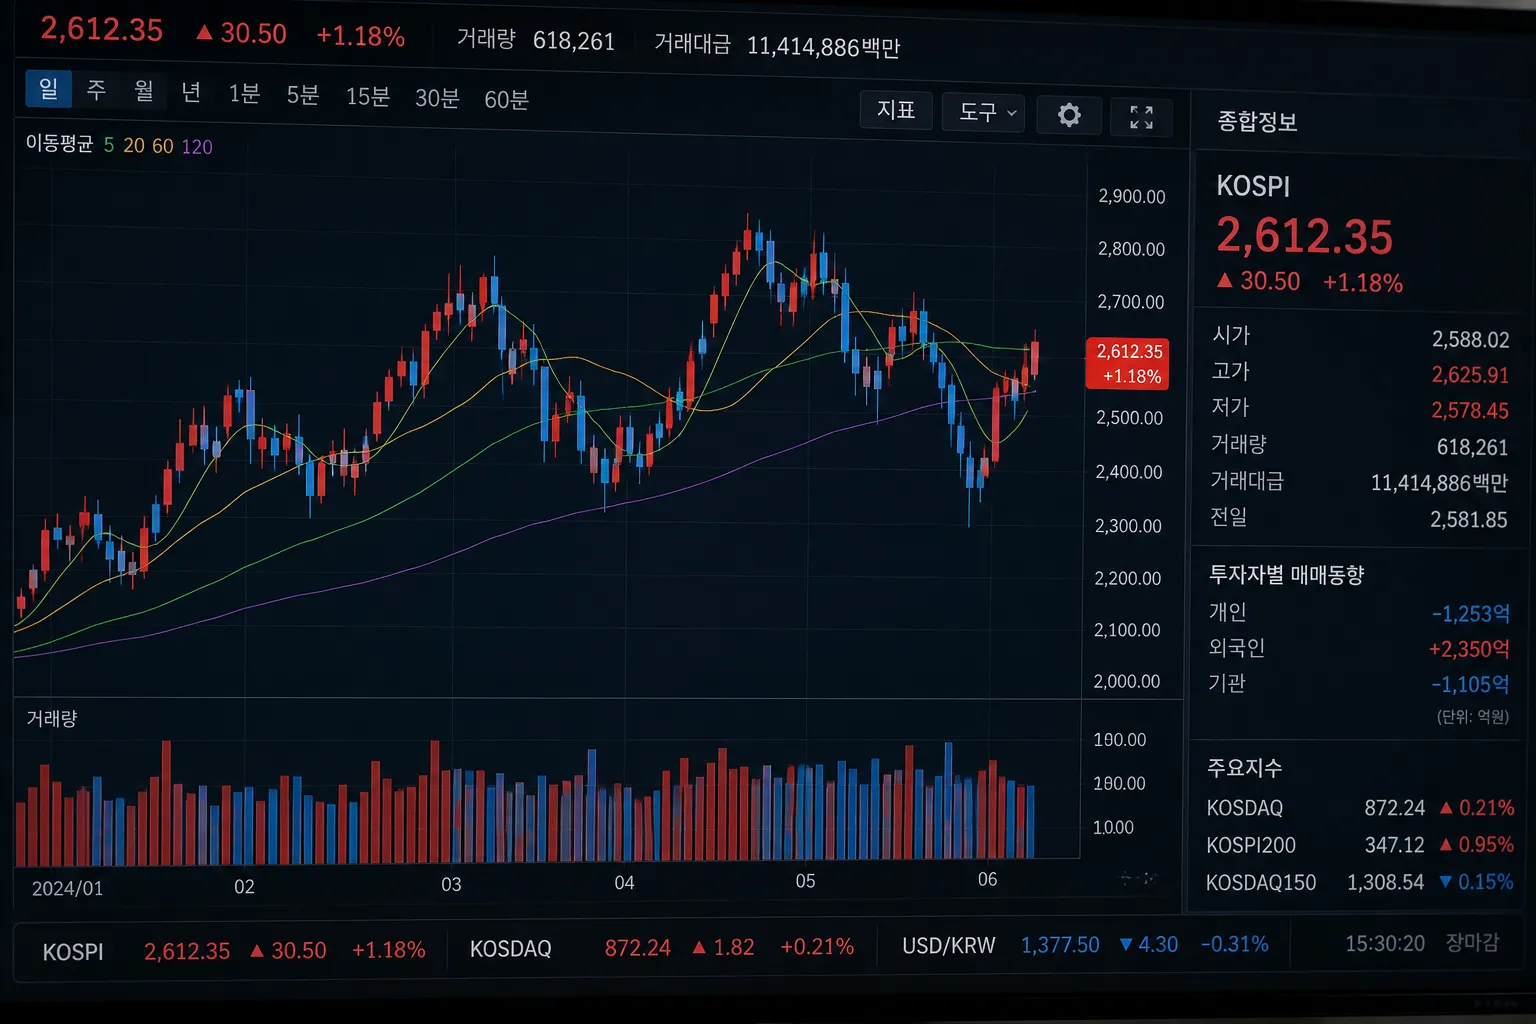Viewport: 1536px width, 1024px height.
Task: Click the large 2,612.35 price in 종합정보 panel
Action: [1304, 236]
